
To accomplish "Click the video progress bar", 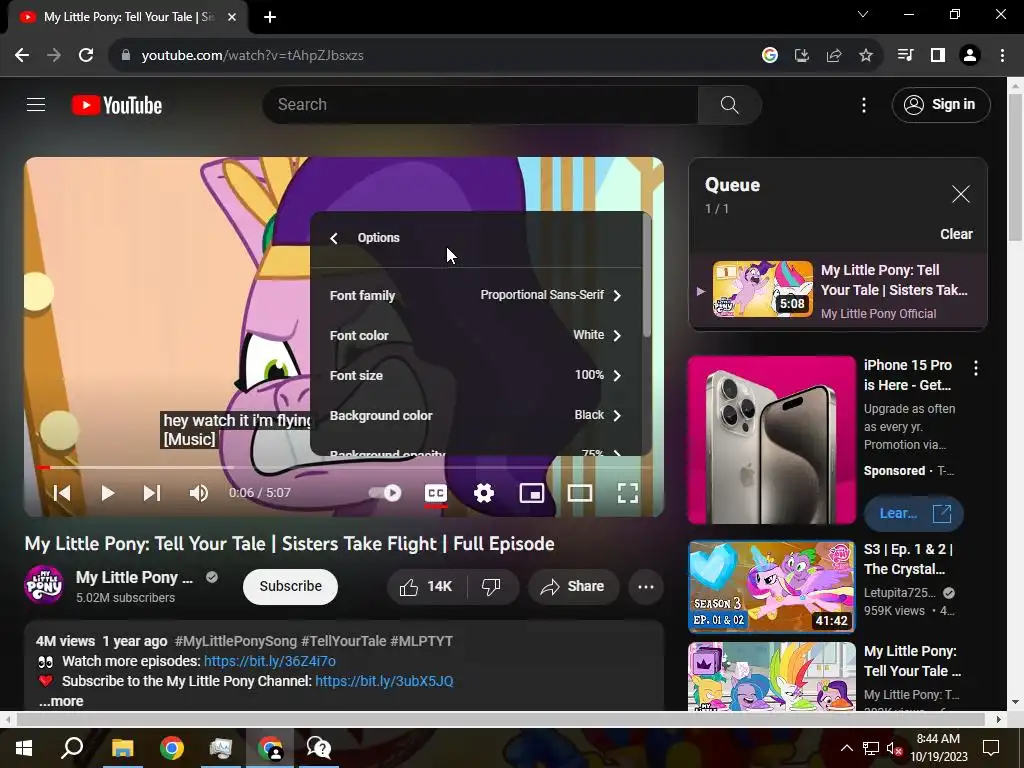I will (344, 468).
